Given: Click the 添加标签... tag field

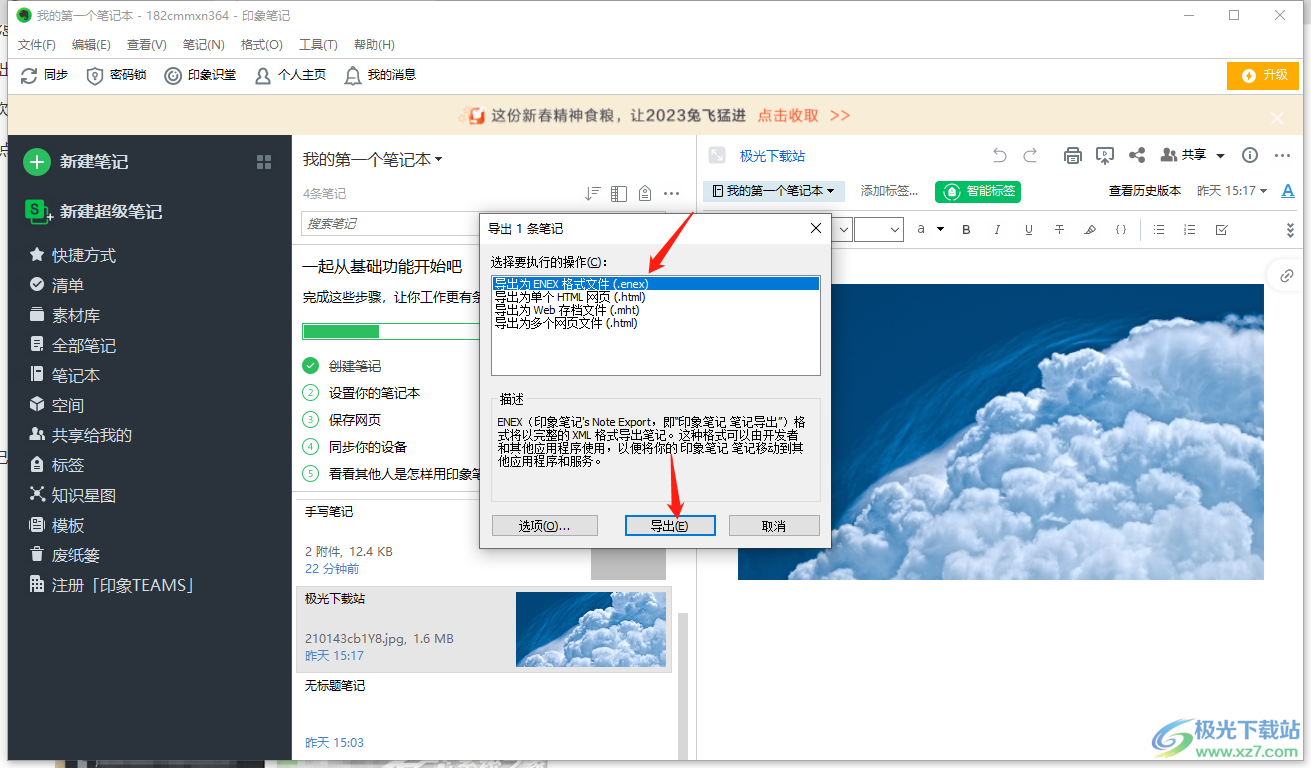Looking at the screenshot, I should pyautogui.click(x=890, y=191).
